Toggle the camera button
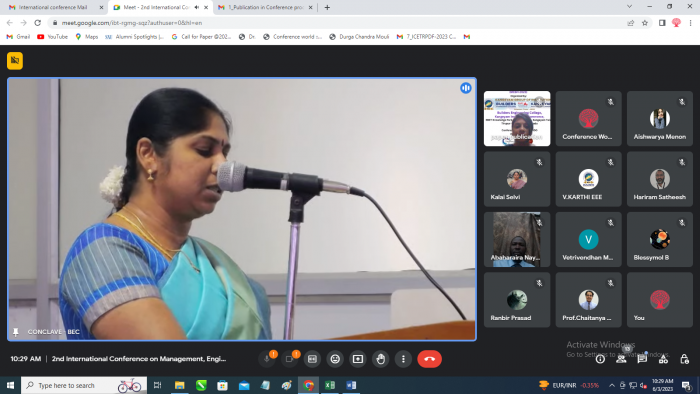700x394 pixels. [289, 359]
